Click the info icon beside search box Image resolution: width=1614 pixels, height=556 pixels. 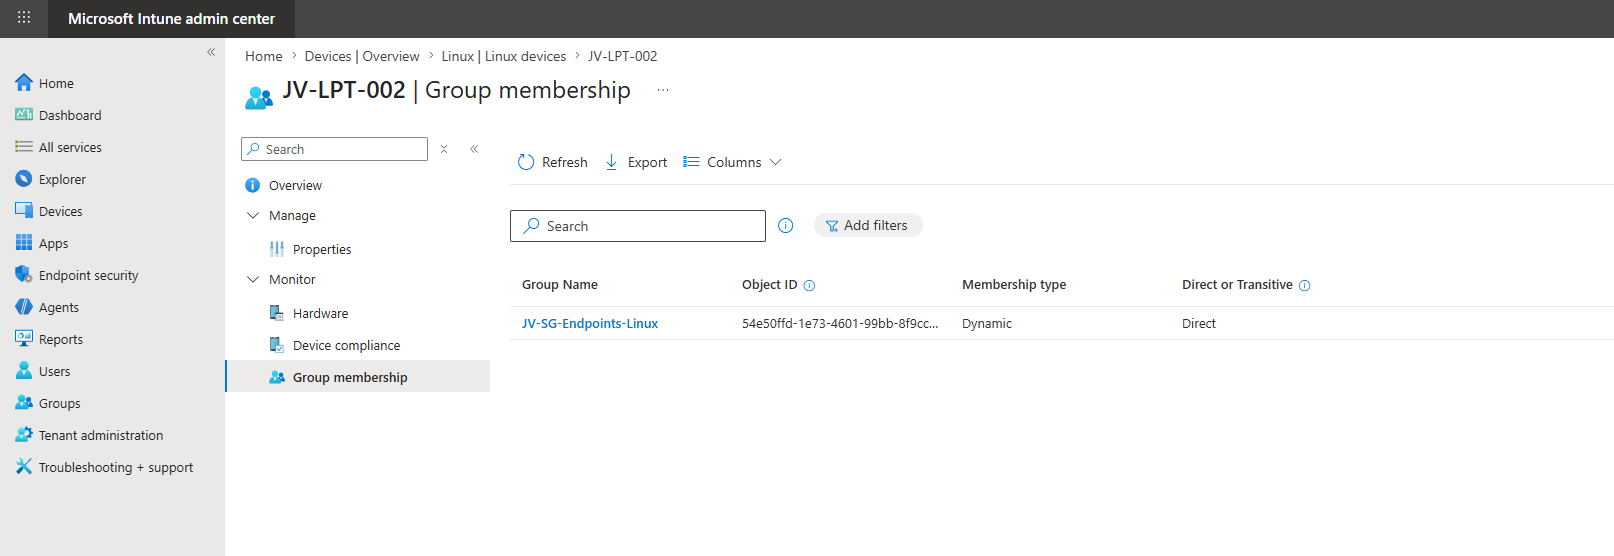[786, 226]
